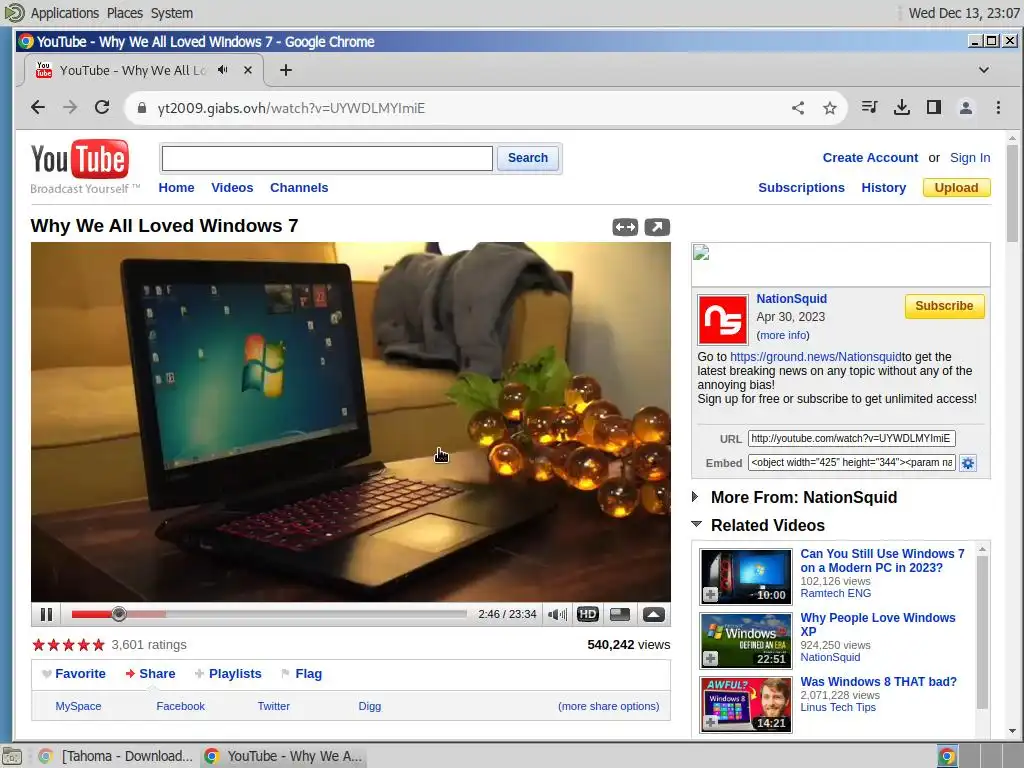1024x768 pixels.
Task: Open Chrome downloads icon
Action: pos(901,107)
